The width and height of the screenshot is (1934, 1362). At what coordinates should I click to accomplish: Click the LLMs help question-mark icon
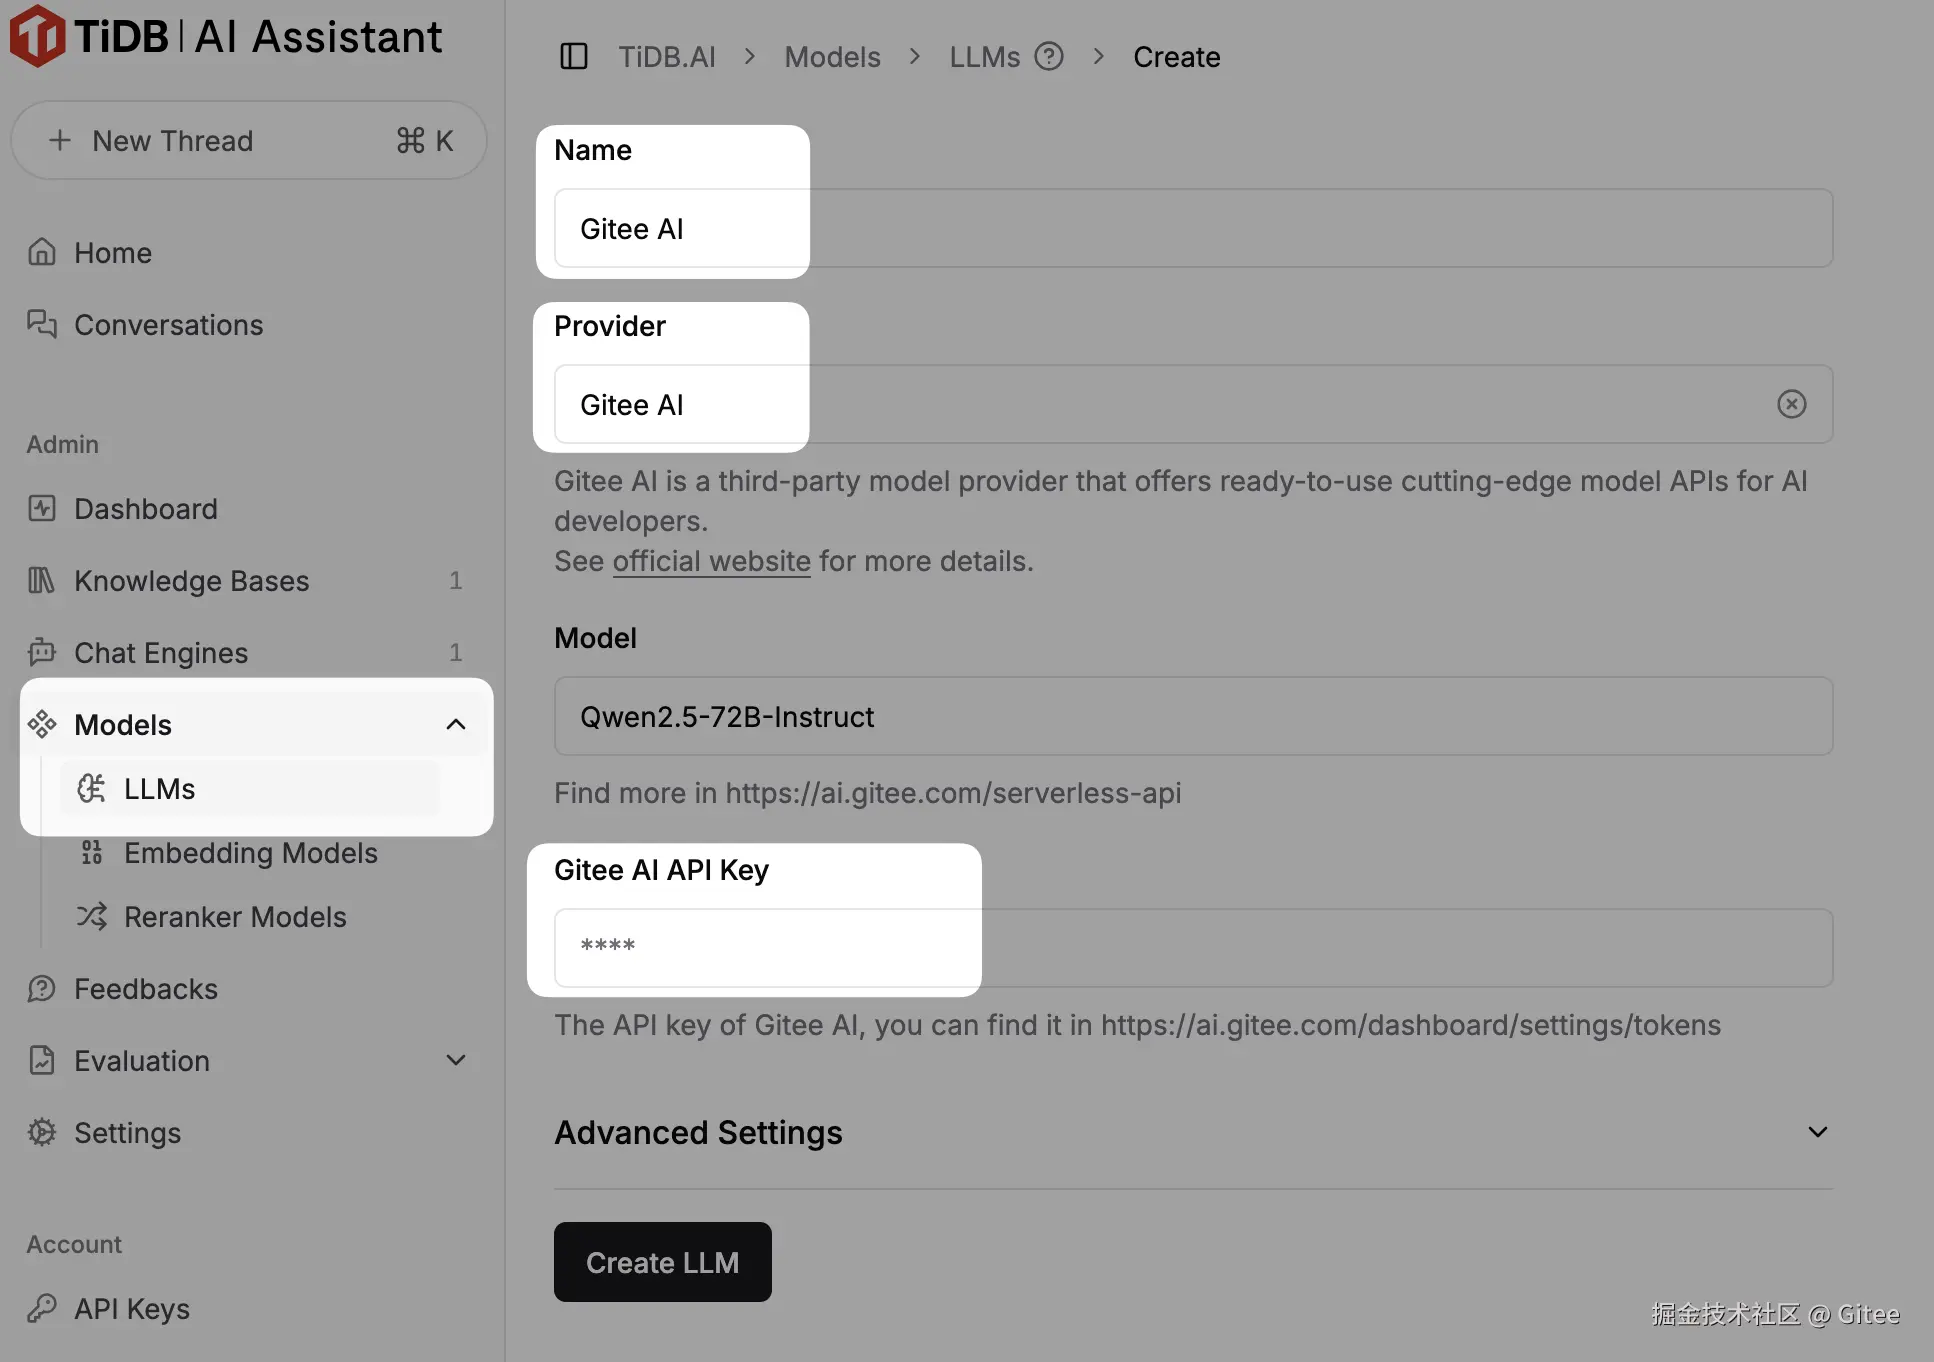click(x=1048, y=57)
